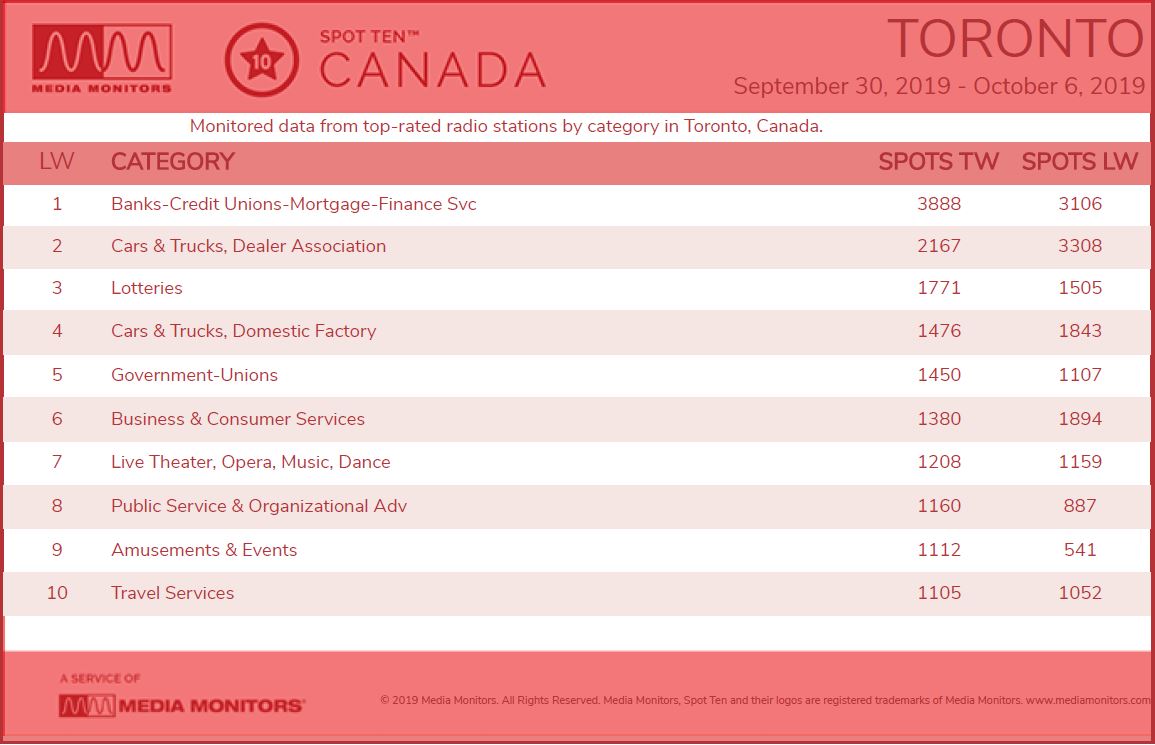The width and height of the screenshot is (1155, 745).
Task: Click the Lotteries category
Action: tap(147, 288)
